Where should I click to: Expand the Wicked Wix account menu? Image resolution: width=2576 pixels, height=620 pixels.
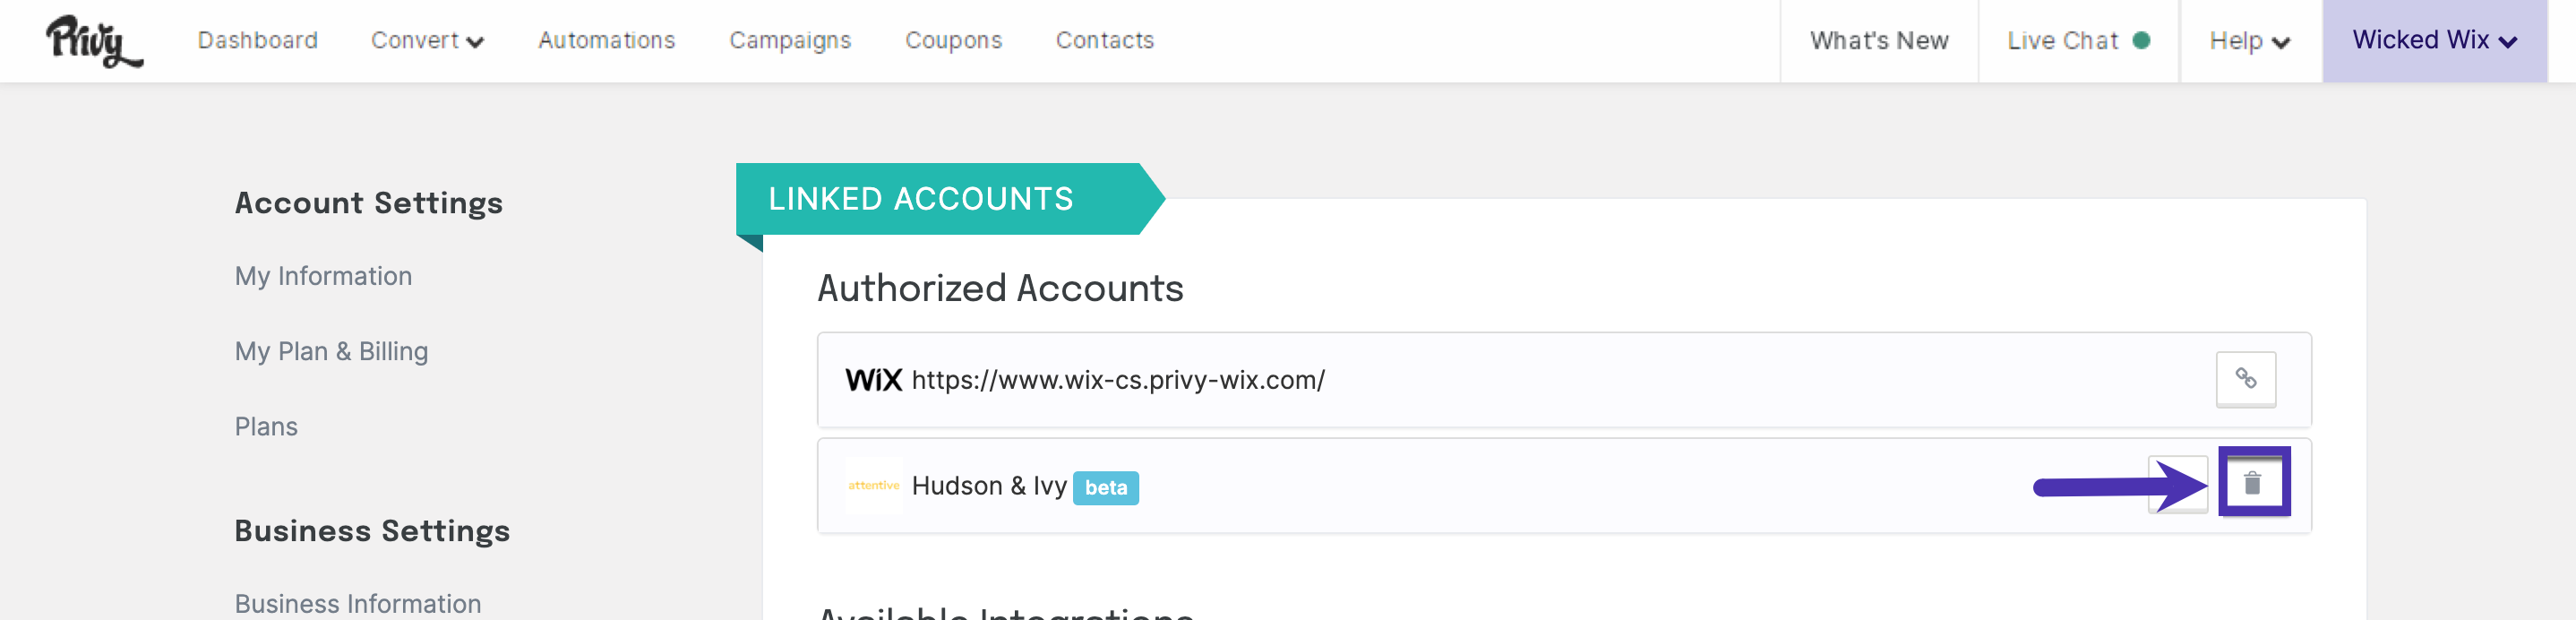tap(2433, 41)
